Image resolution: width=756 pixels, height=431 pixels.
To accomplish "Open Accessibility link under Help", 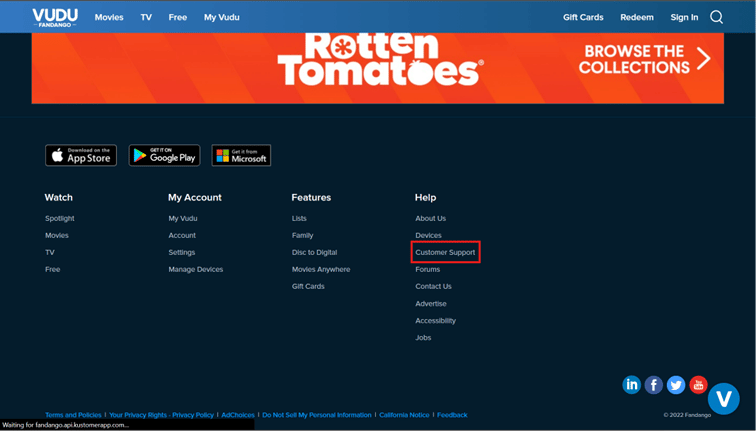I will [x=435, y=321].
